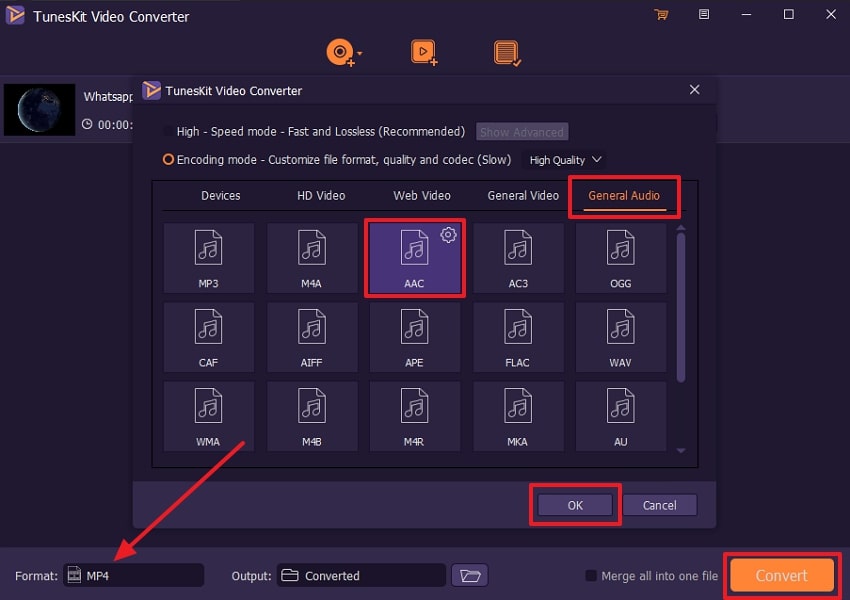Screen dimensions: 850x600
Task: Select the AIFF audio format tile
Action: 312,337
